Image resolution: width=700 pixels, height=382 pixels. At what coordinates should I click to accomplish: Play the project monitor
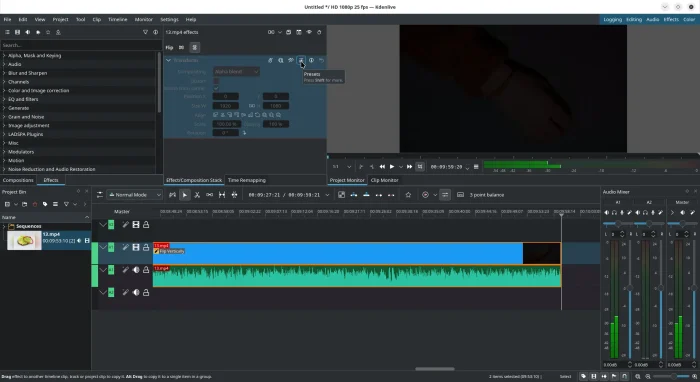click(392, 166)
